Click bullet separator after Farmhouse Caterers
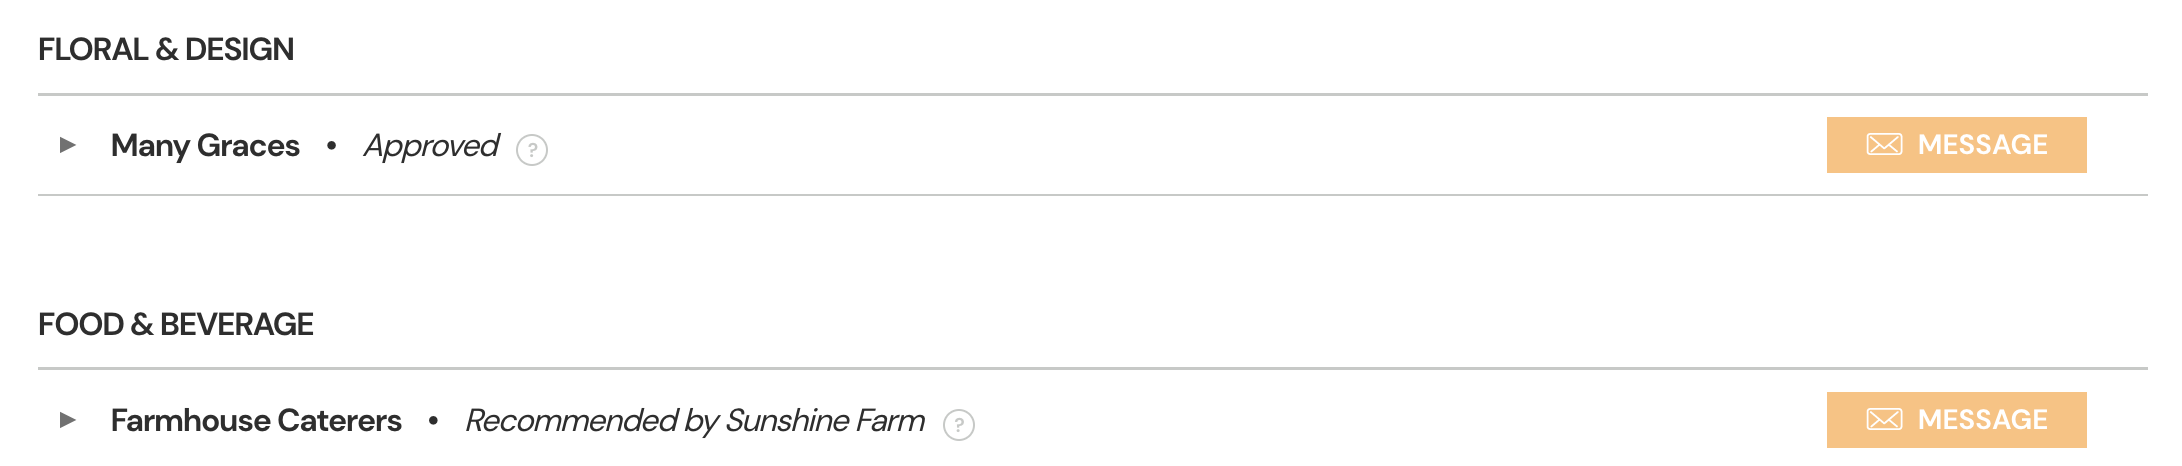This screenshot has width=2182, height=466. (x=433, y=421)
